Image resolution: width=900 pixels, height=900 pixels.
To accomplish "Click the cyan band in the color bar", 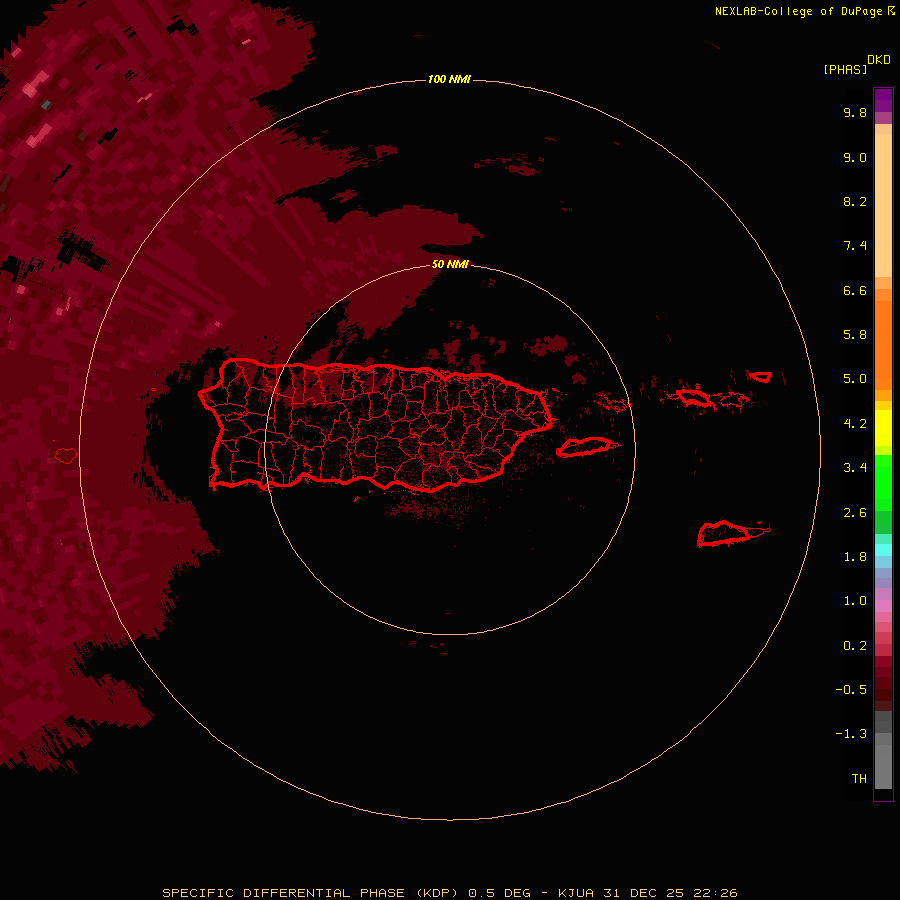I will point(883,550).
